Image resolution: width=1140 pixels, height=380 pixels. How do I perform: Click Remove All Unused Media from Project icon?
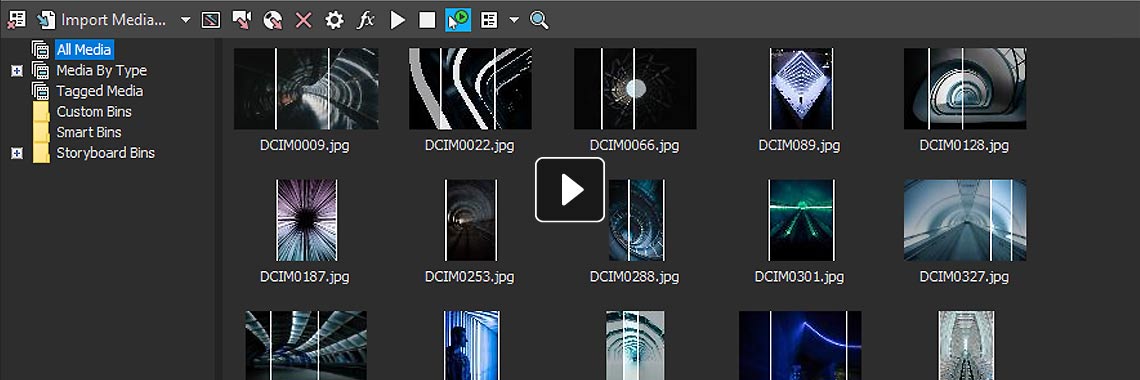tap(16, 20)
